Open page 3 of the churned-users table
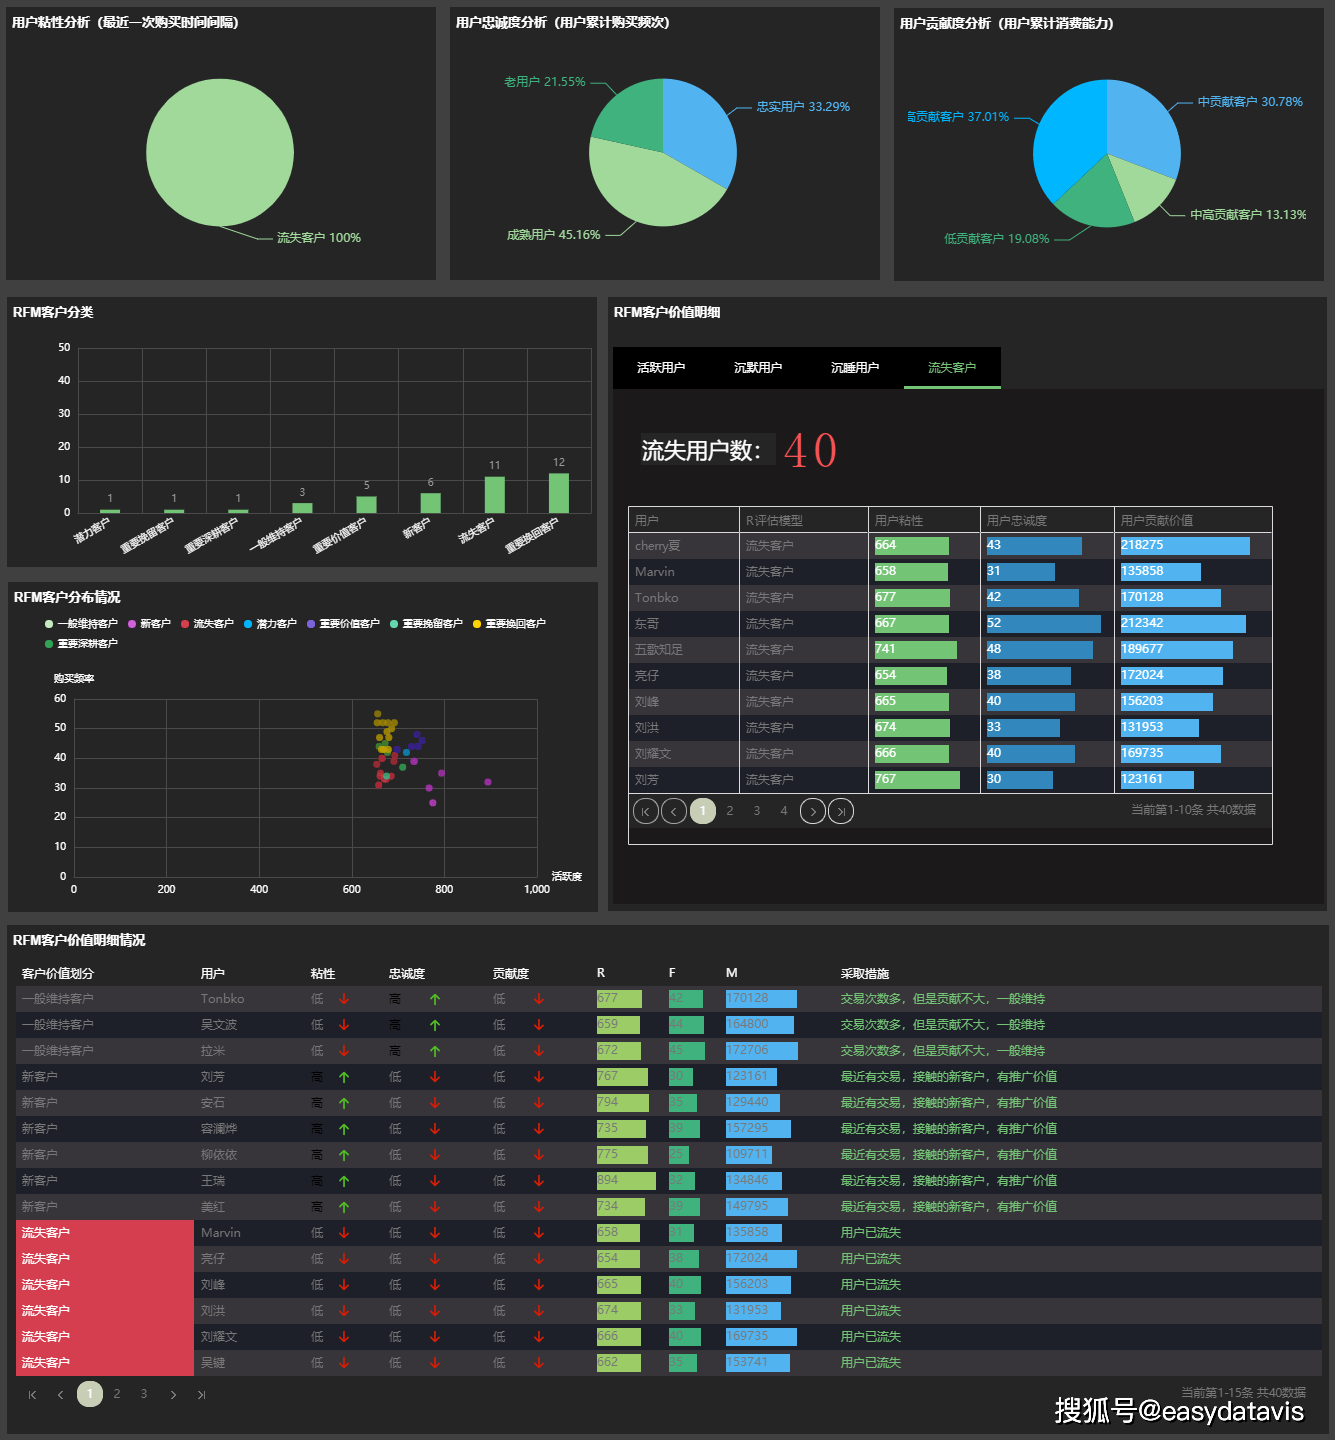 (757, 811)
